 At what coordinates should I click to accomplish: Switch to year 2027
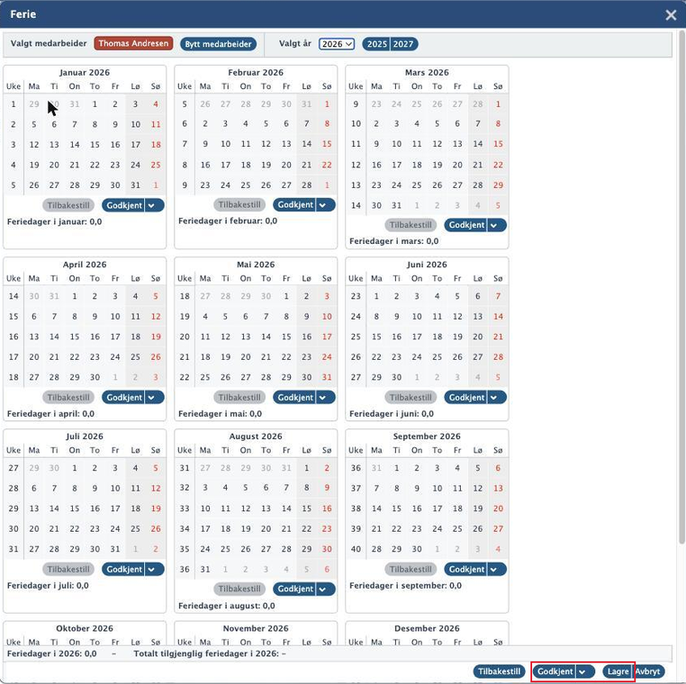(x=403, y=44)
